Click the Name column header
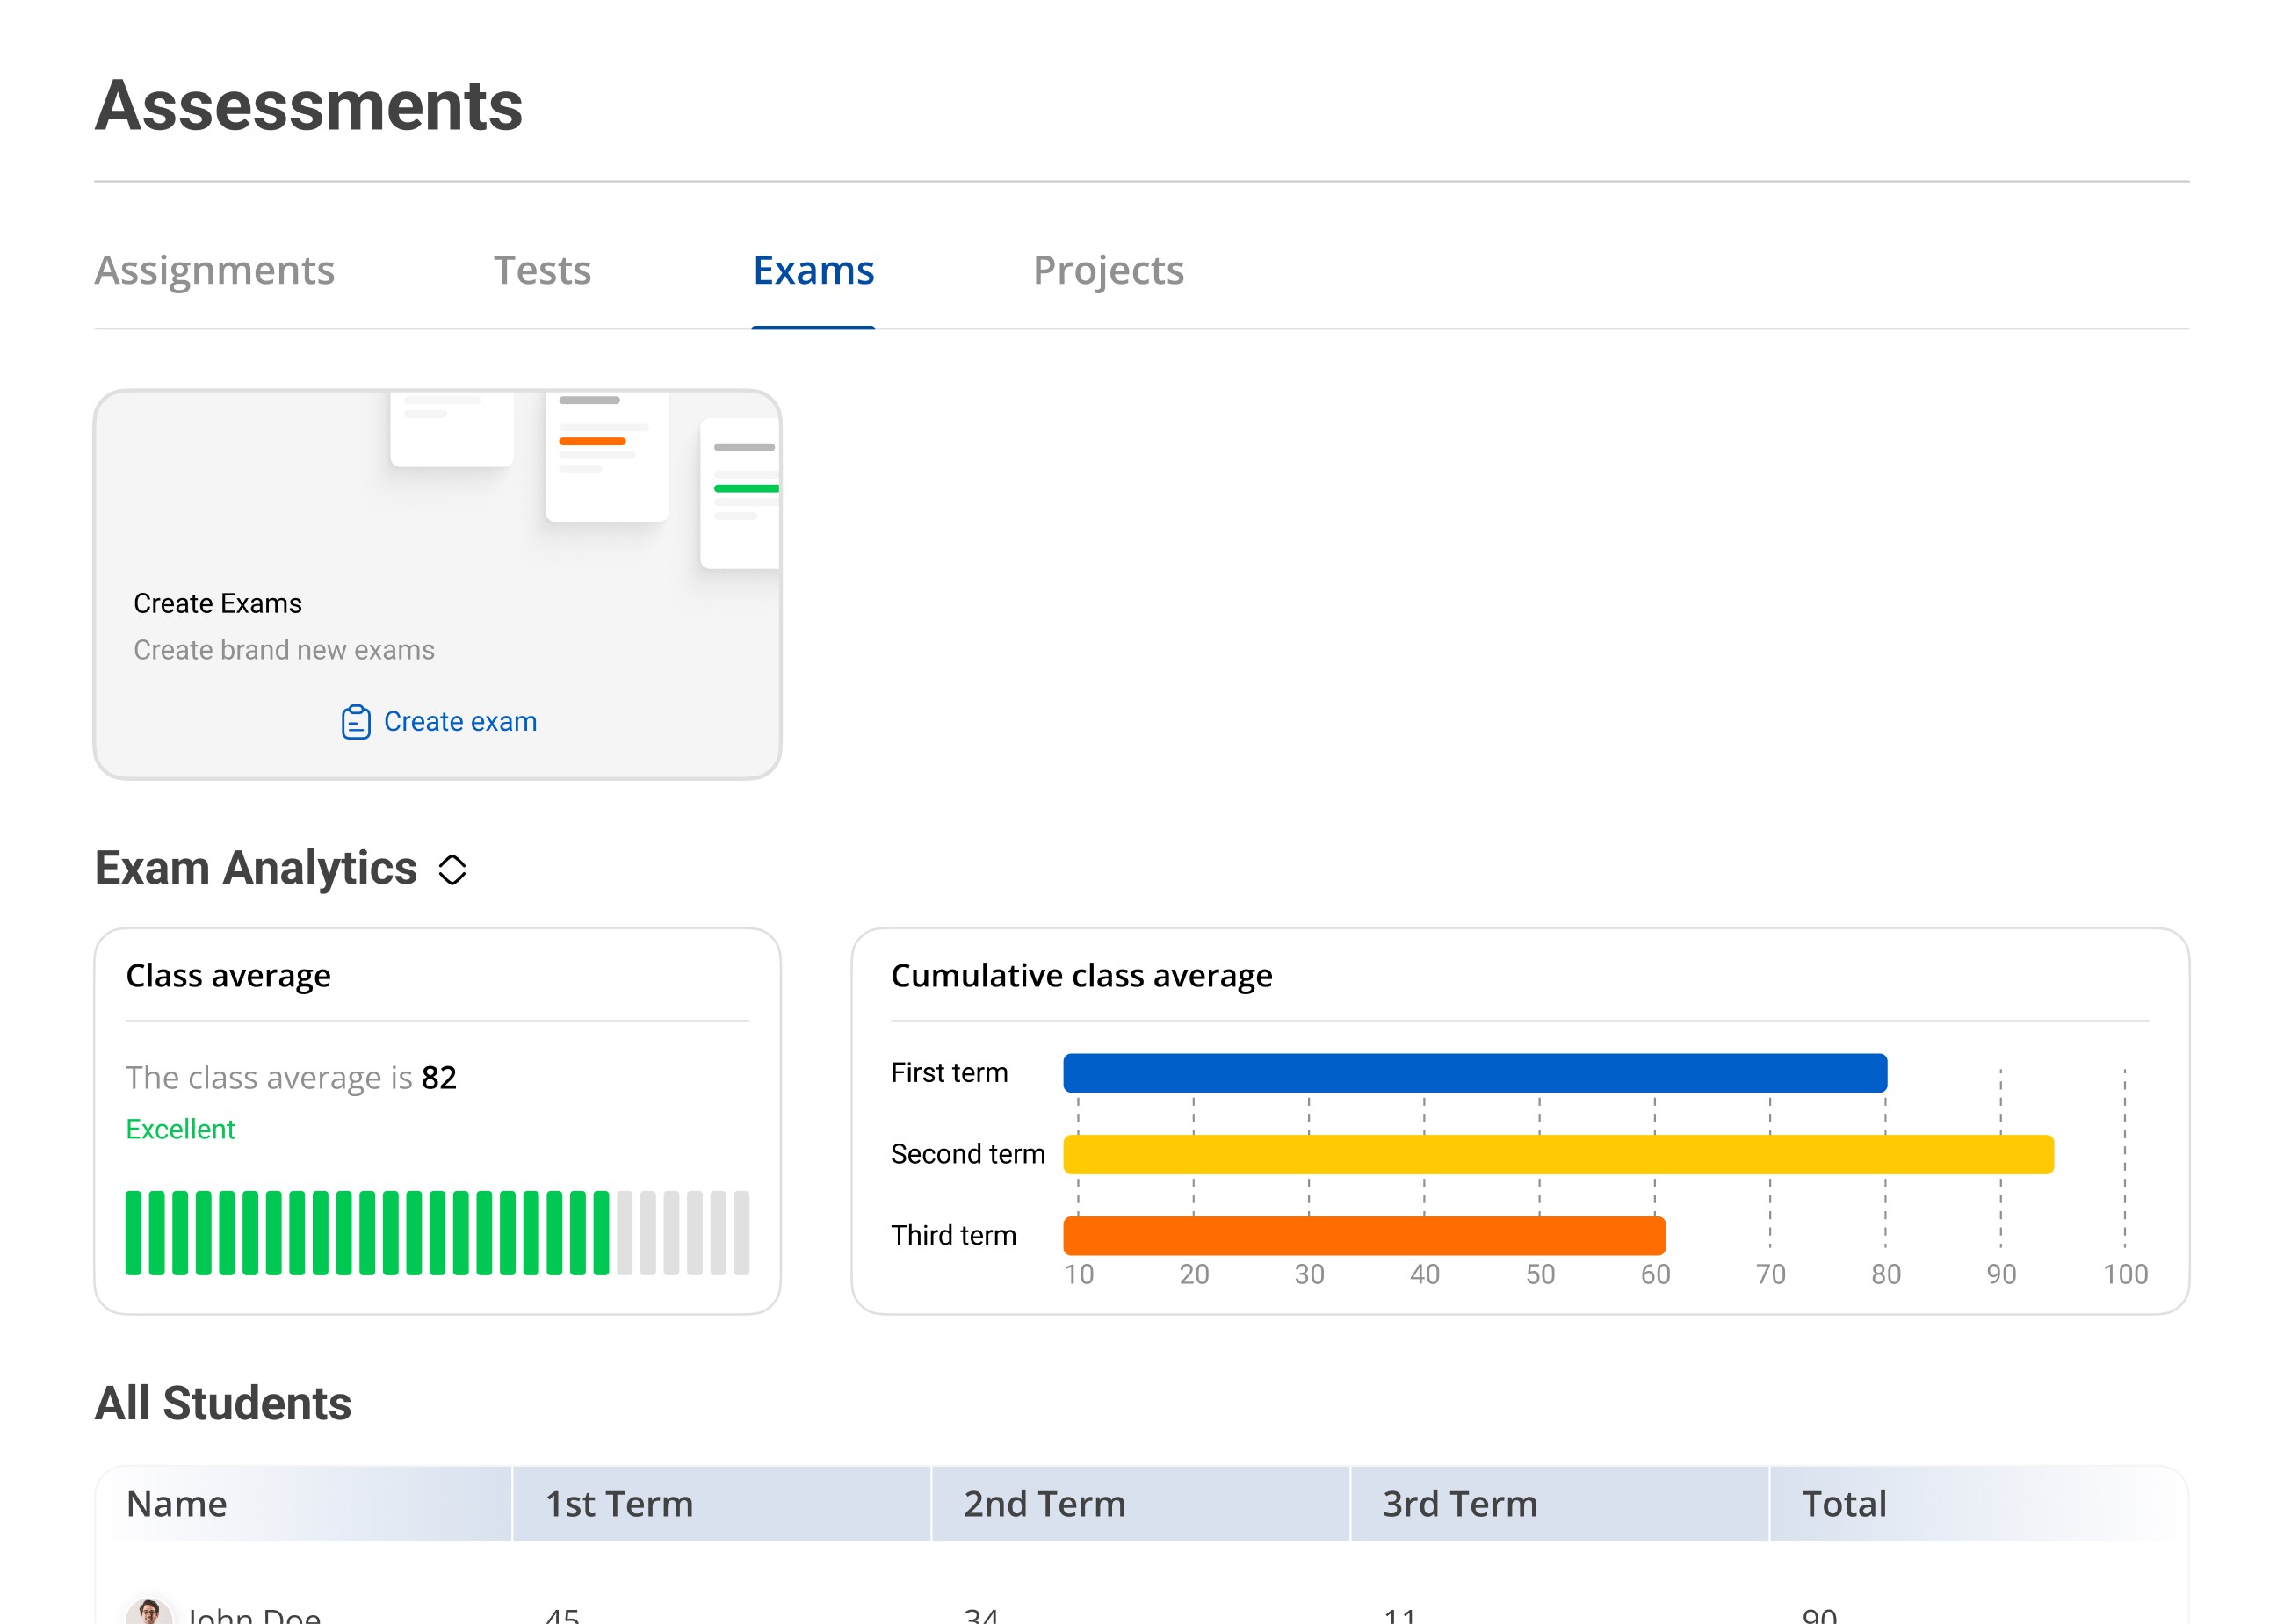Viewport: 2284px width, 1624px height. tap(177, 1503)
